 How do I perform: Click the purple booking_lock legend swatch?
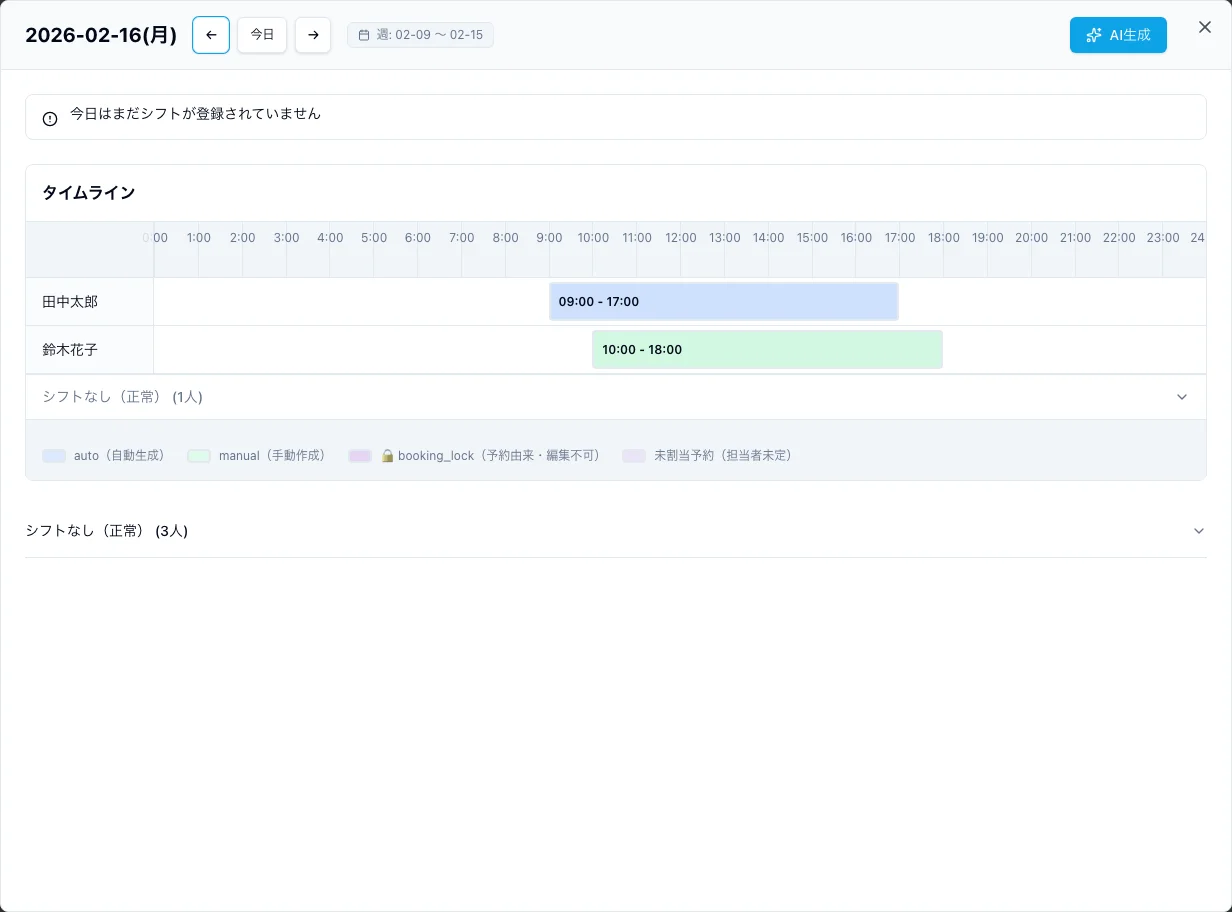[360, 456]
